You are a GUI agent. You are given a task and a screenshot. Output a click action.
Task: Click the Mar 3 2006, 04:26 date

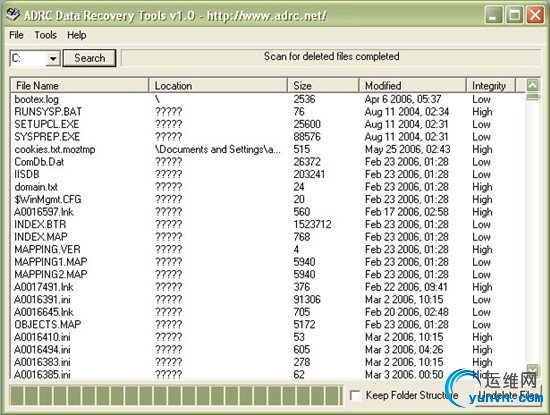(404, 350)
